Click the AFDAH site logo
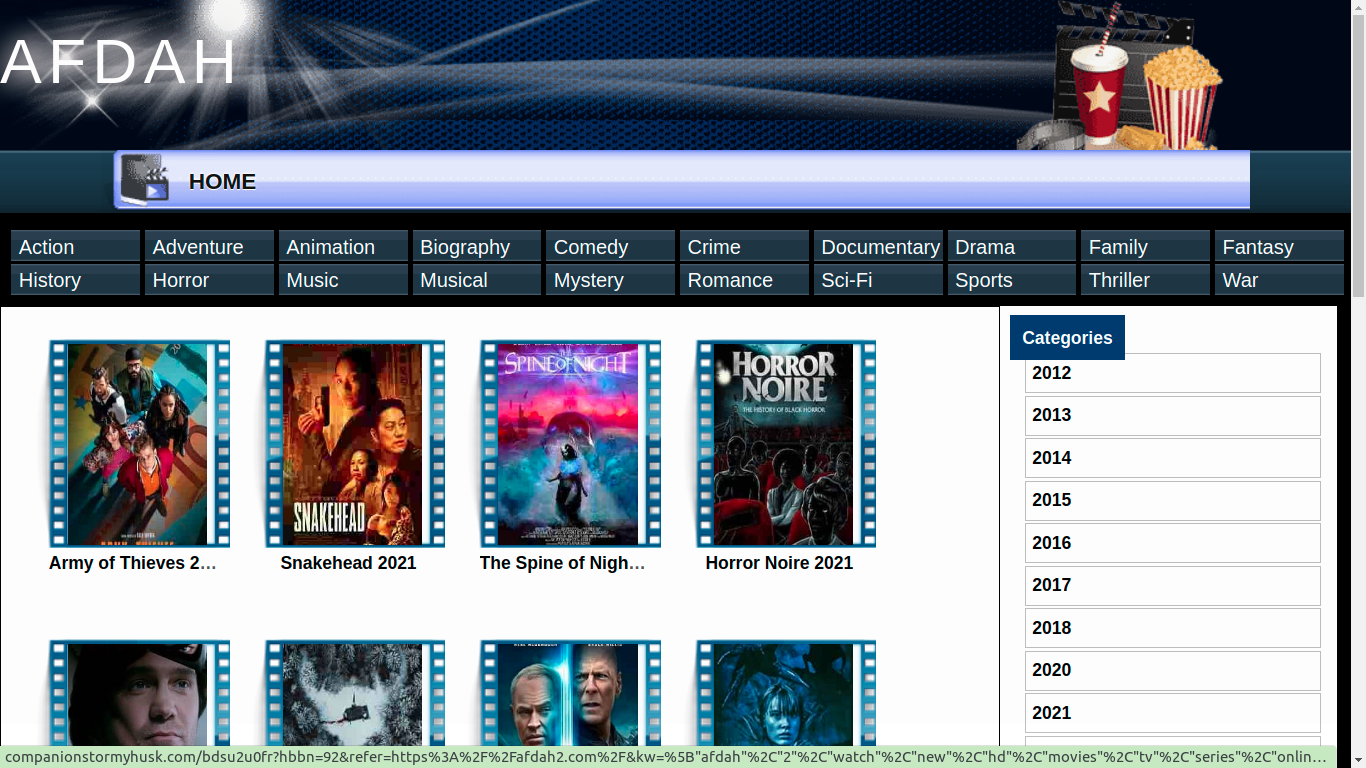The image size is (1366, 768). (119, 62)
